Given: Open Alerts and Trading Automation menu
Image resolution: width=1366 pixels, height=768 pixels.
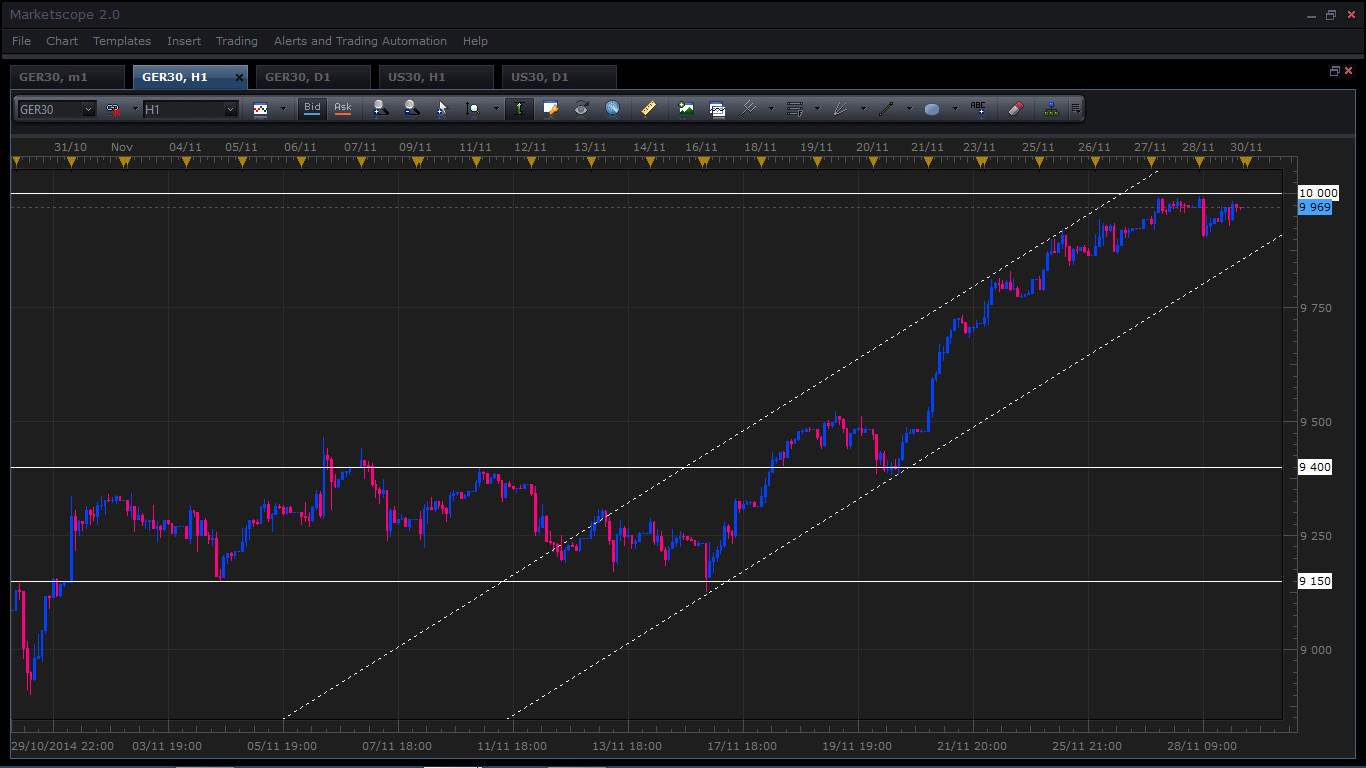Looking at the screenshot, I should [360, 41].
